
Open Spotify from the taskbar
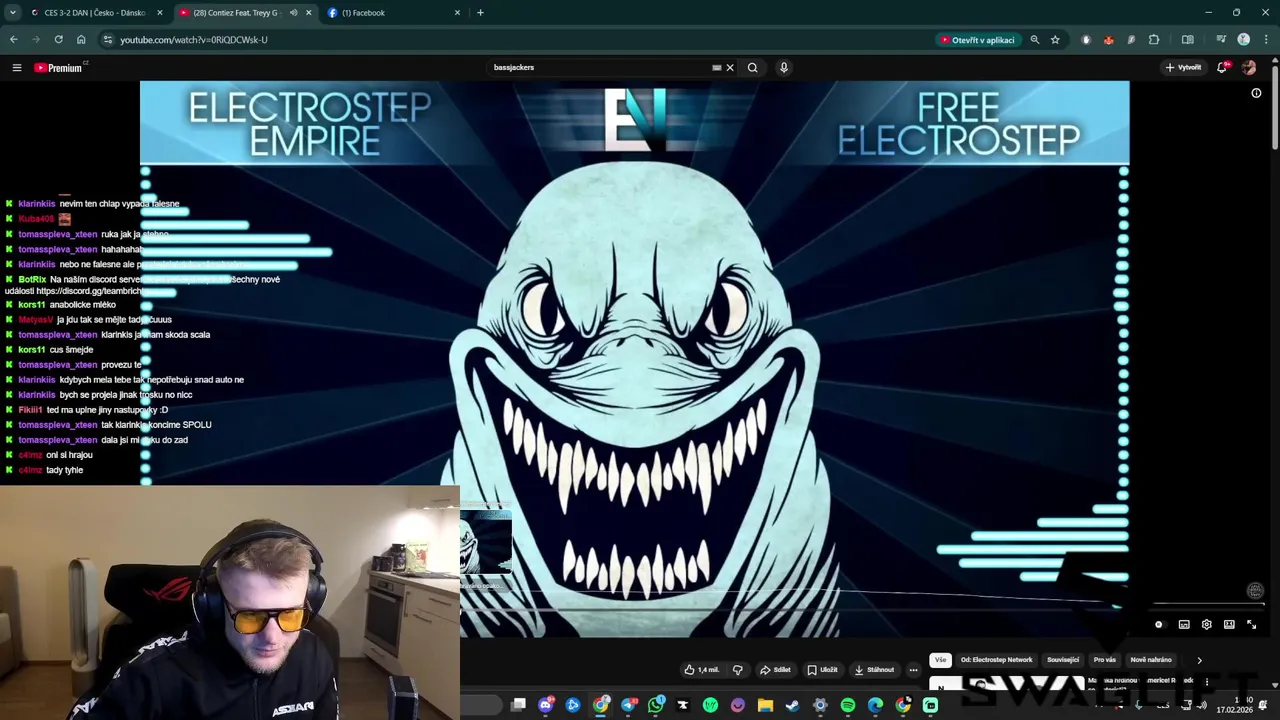[x=848, y=705]
